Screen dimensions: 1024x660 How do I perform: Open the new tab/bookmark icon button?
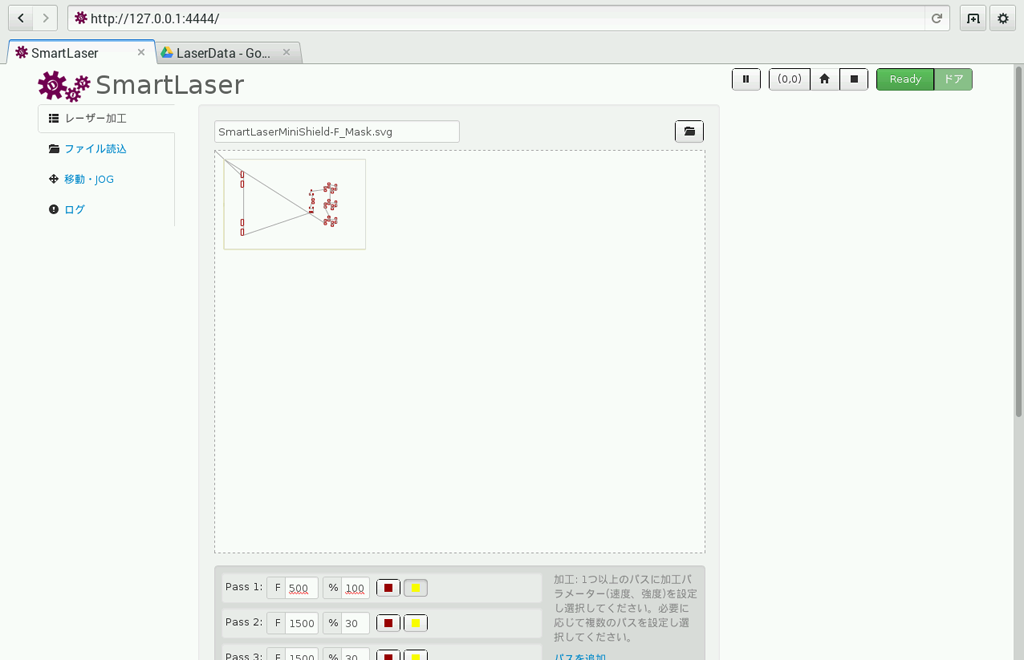pyautogui.click(x=973, y=18)
